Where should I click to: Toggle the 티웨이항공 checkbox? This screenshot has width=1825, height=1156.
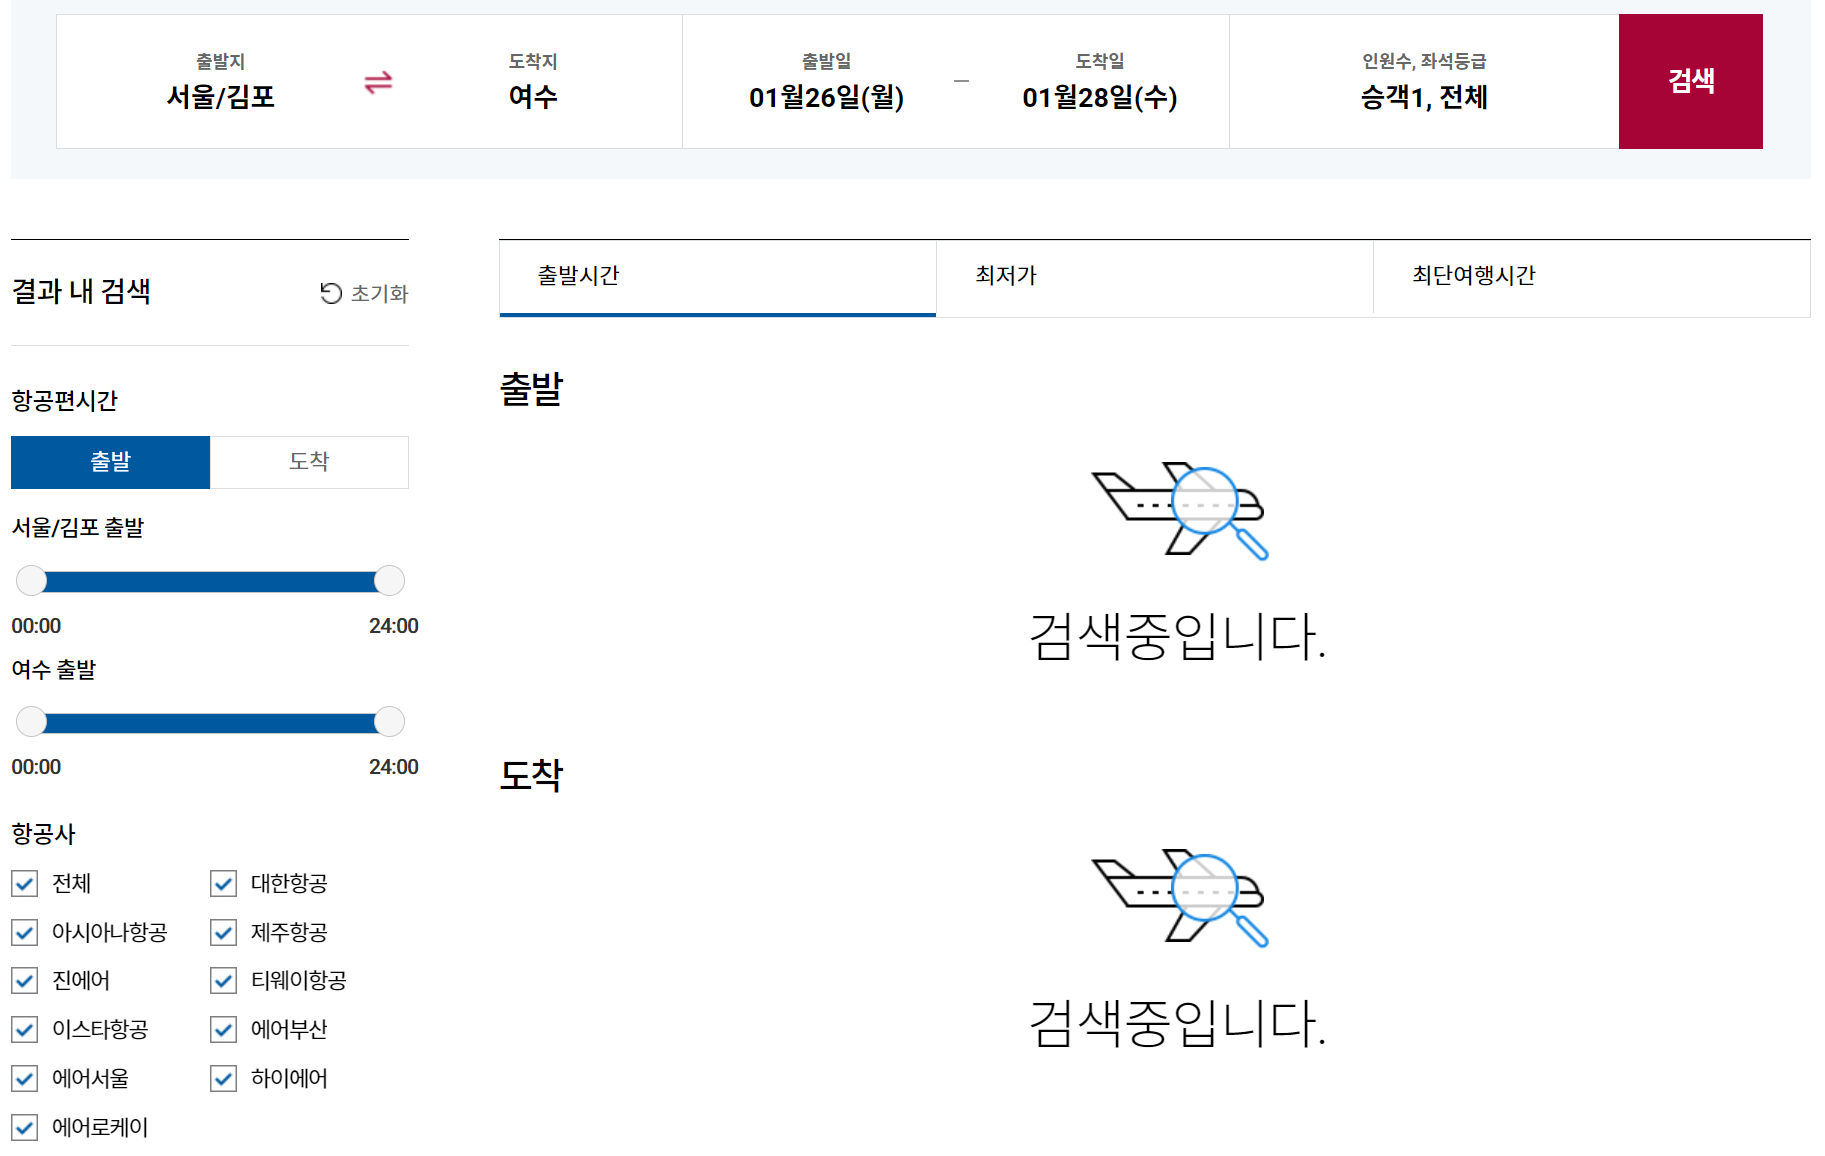(222, 981)
